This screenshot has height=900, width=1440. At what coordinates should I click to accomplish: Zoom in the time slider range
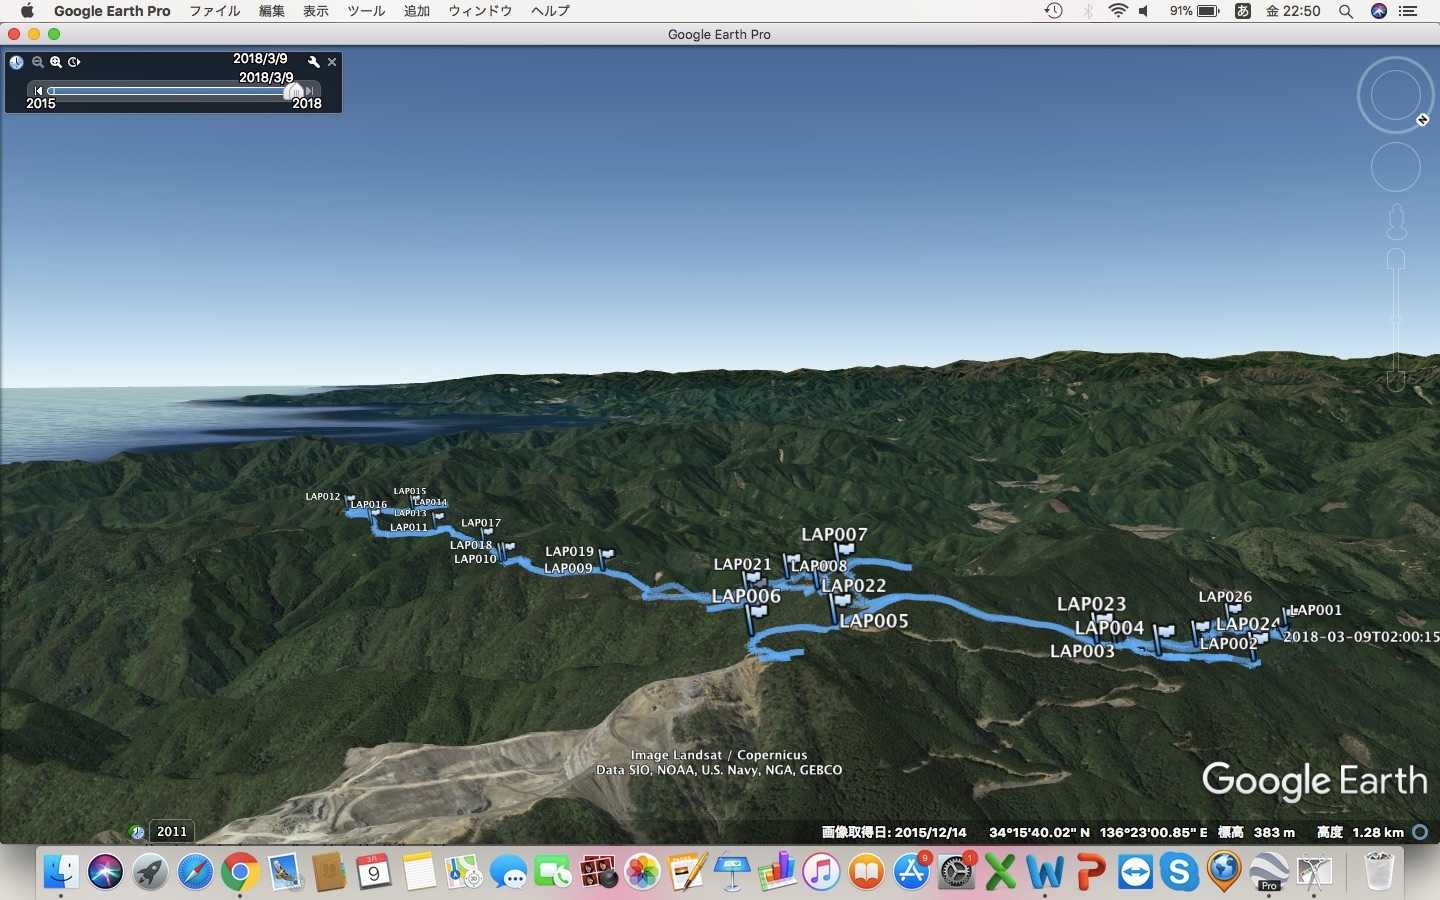click(56, 62)
